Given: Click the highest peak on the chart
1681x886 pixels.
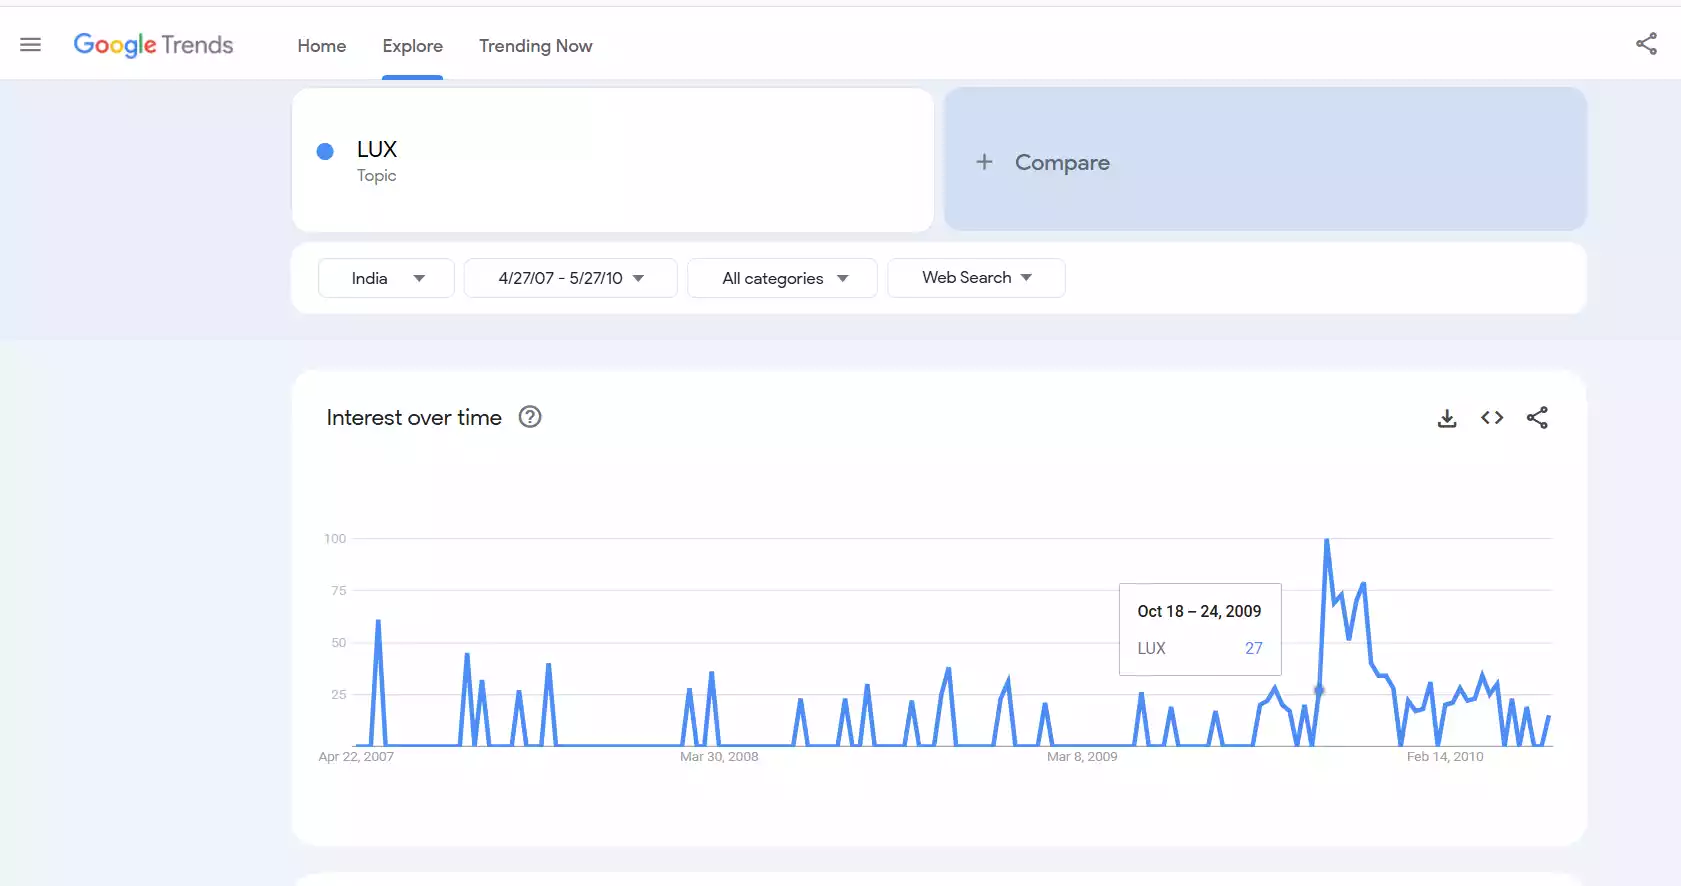Looking at the screenshot, I should pyautogui.click(x=1326, y=541).
